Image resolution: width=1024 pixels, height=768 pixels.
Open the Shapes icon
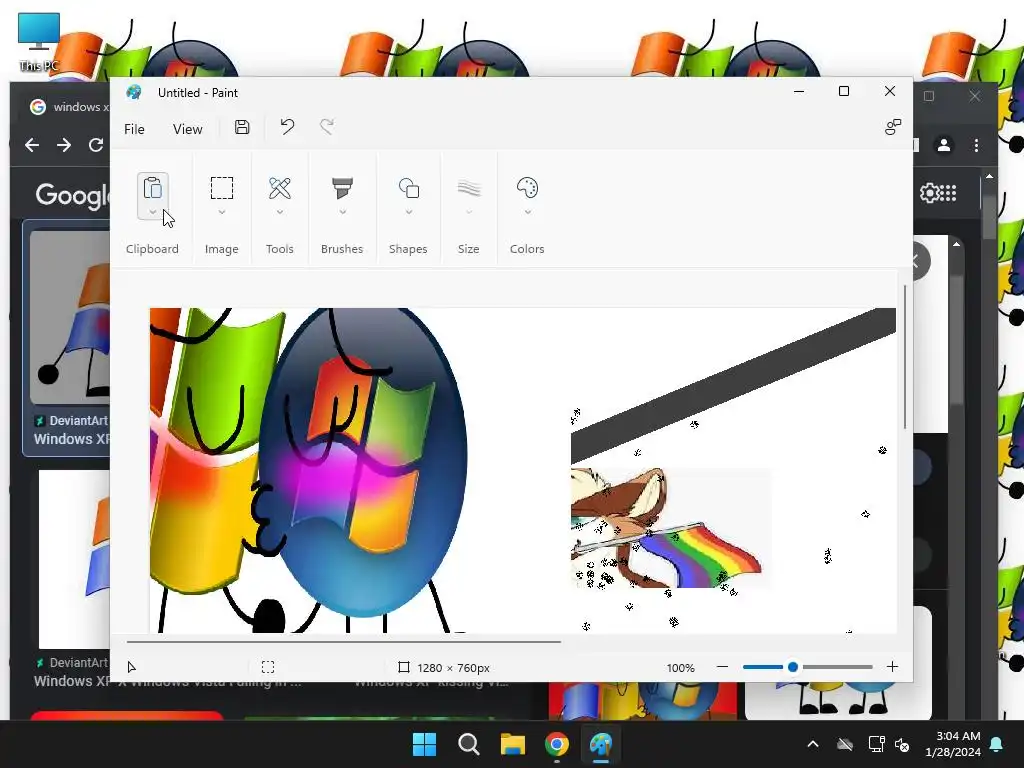[x=409, y=188]
